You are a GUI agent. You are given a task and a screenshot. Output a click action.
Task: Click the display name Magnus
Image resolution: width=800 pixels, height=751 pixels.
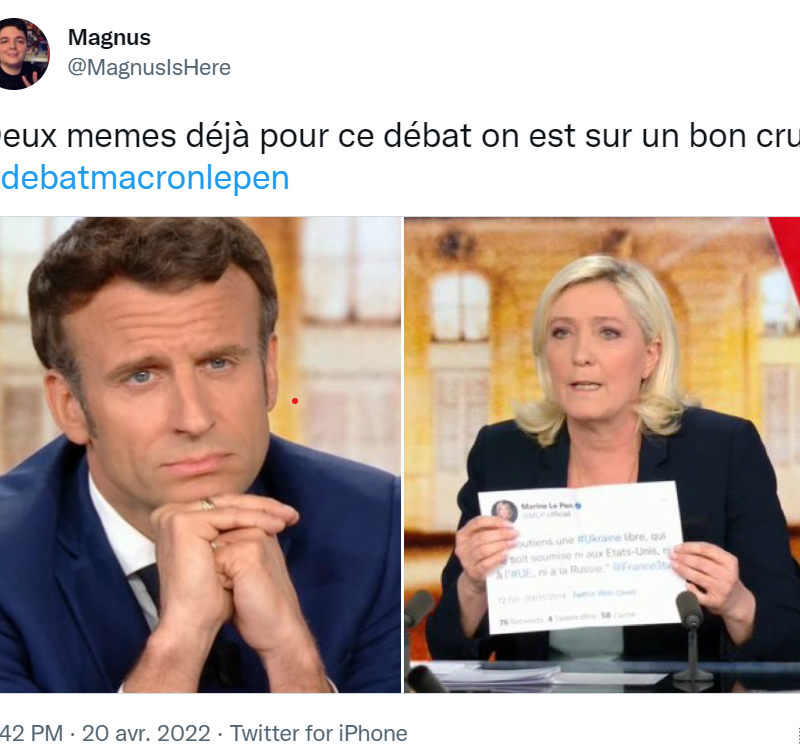pyautogui.click(x=109, y=37)
